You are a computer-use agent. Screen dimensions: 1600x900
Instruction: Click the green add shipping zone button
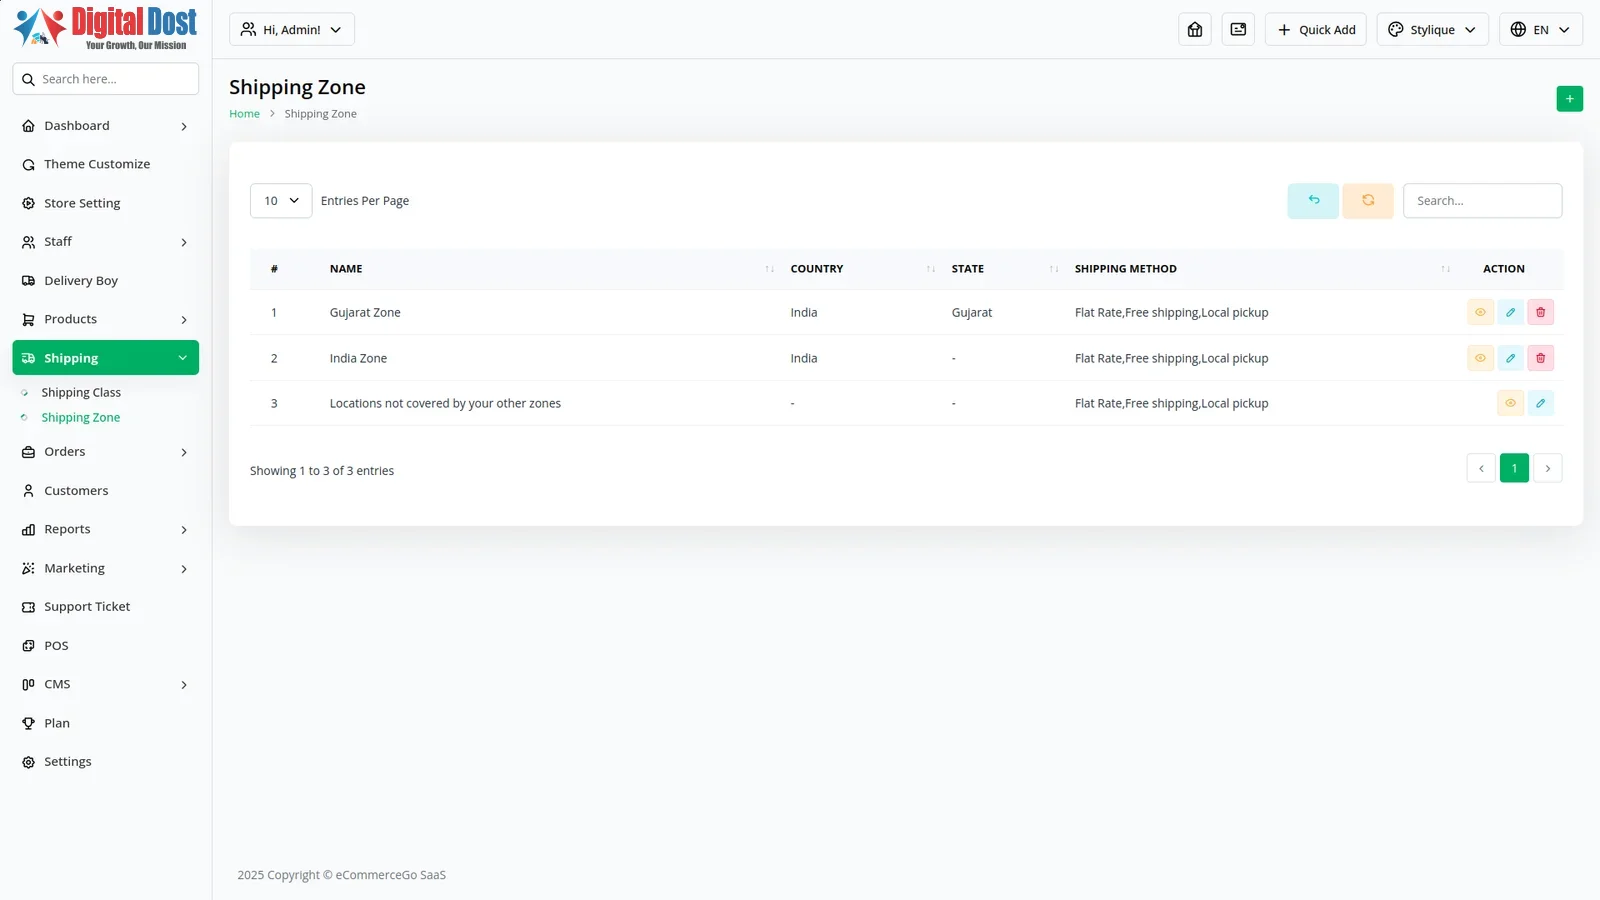coord(1569,99)
